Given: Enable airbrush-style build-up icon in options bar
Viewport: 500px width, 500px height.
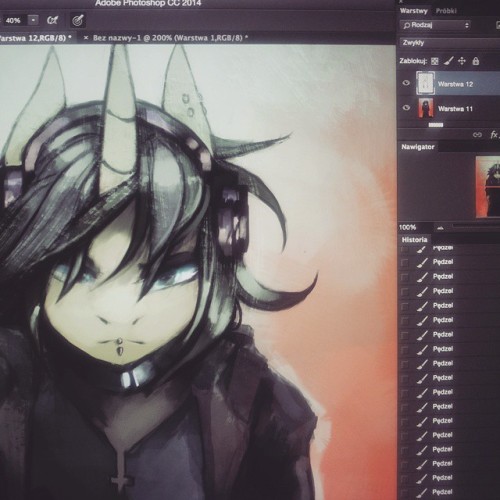Looking at the screenshot, I should click(52, 21).
